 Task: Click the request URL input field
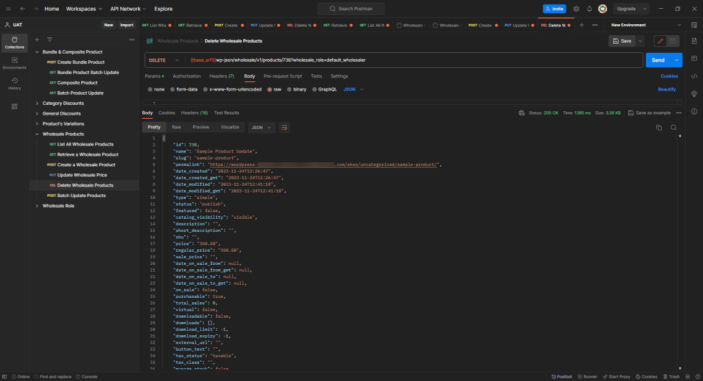414,60
